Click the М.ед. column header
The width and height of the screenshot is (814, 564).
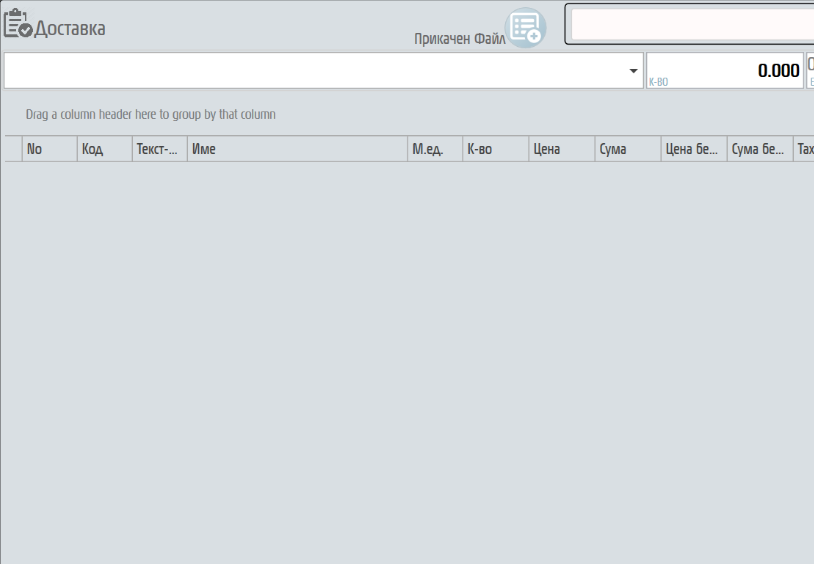click(434, 149)
